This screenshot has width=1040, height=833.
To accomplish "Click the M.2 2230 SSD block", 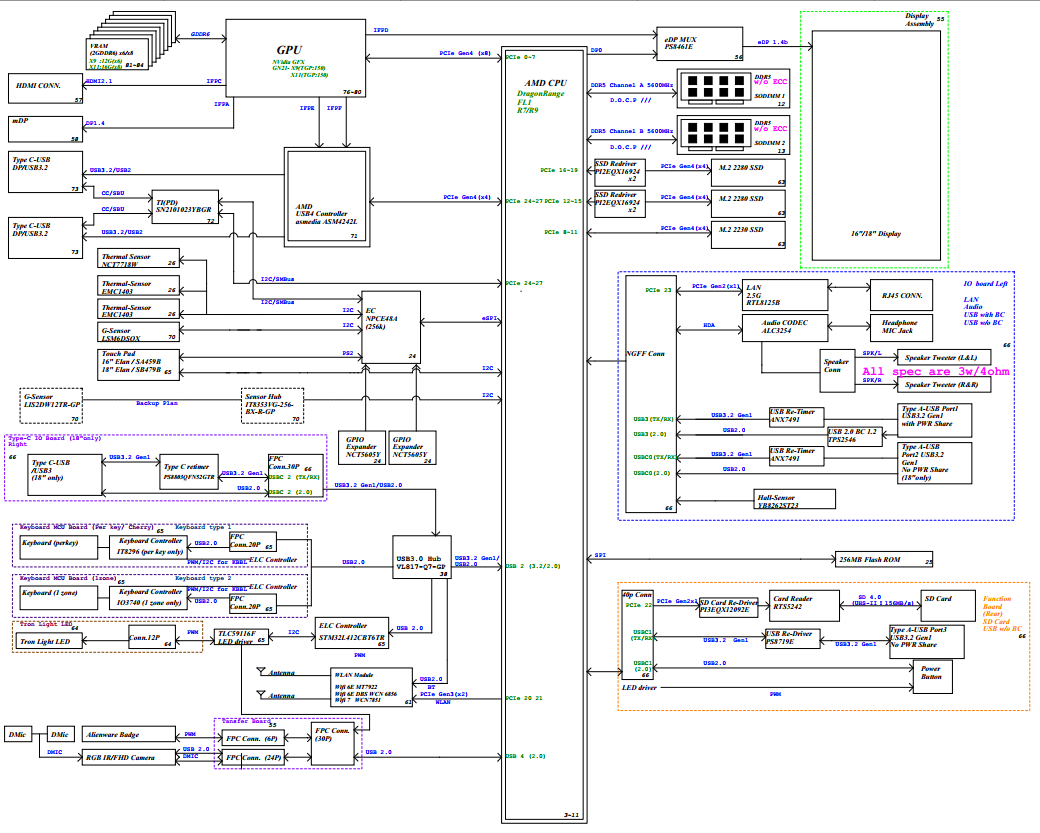I will 748,235.
